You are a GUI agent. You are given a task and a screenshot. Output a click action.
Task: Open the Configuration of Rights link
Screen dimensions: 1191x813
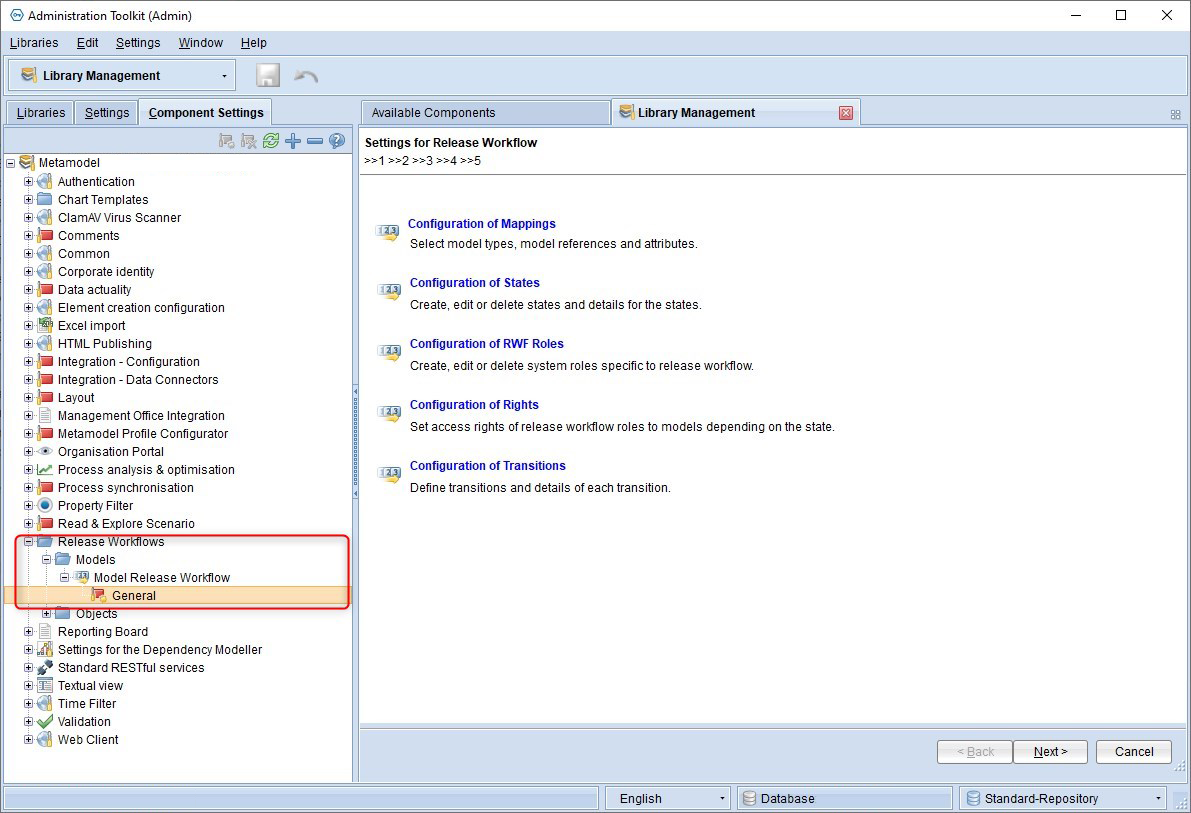(x=474, y=405)
